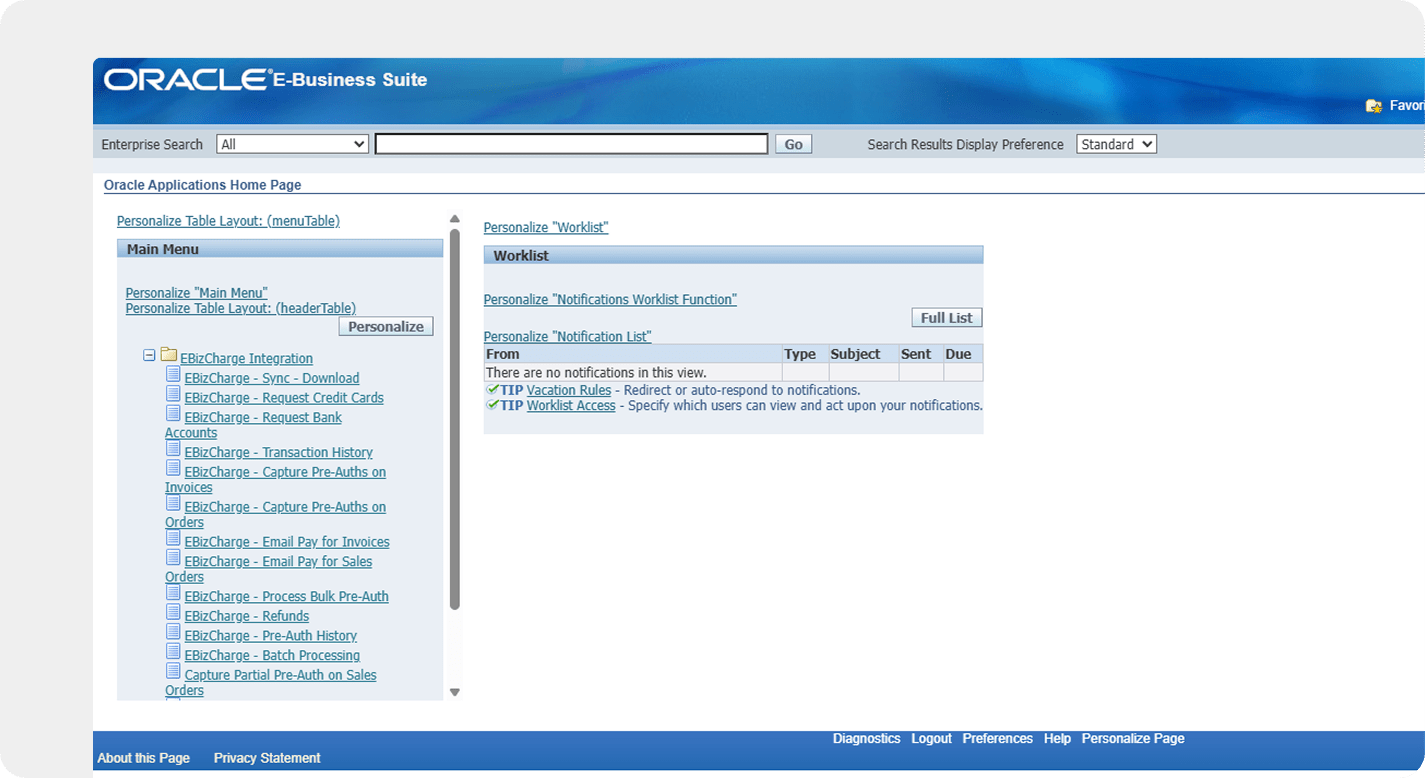Open Personalize Table Layout: (menuTable) link
The width and height of the screenshot is (1425, 778).
(x=228, y=221)
